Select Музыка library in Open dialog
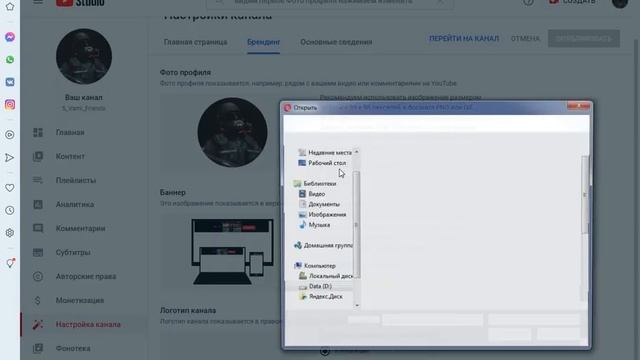640x360 pixels. click(314, 225)
